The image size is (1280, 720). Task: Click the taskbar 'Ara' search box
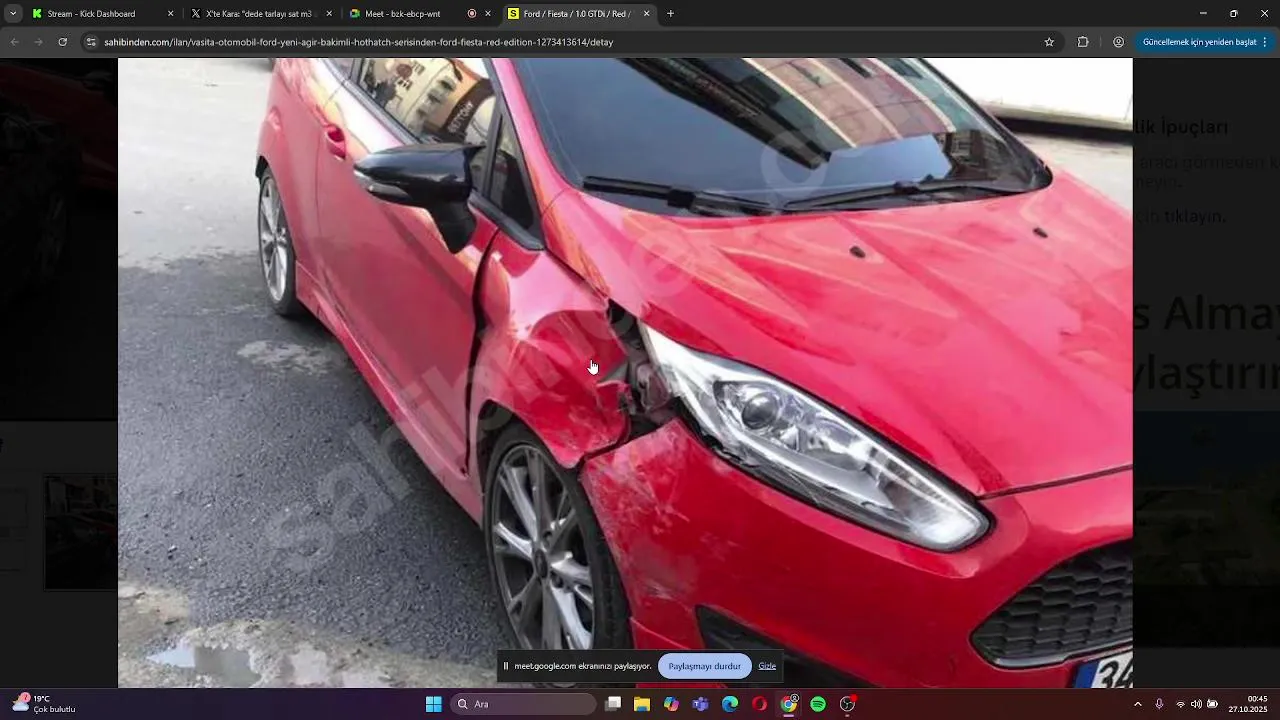523,704
